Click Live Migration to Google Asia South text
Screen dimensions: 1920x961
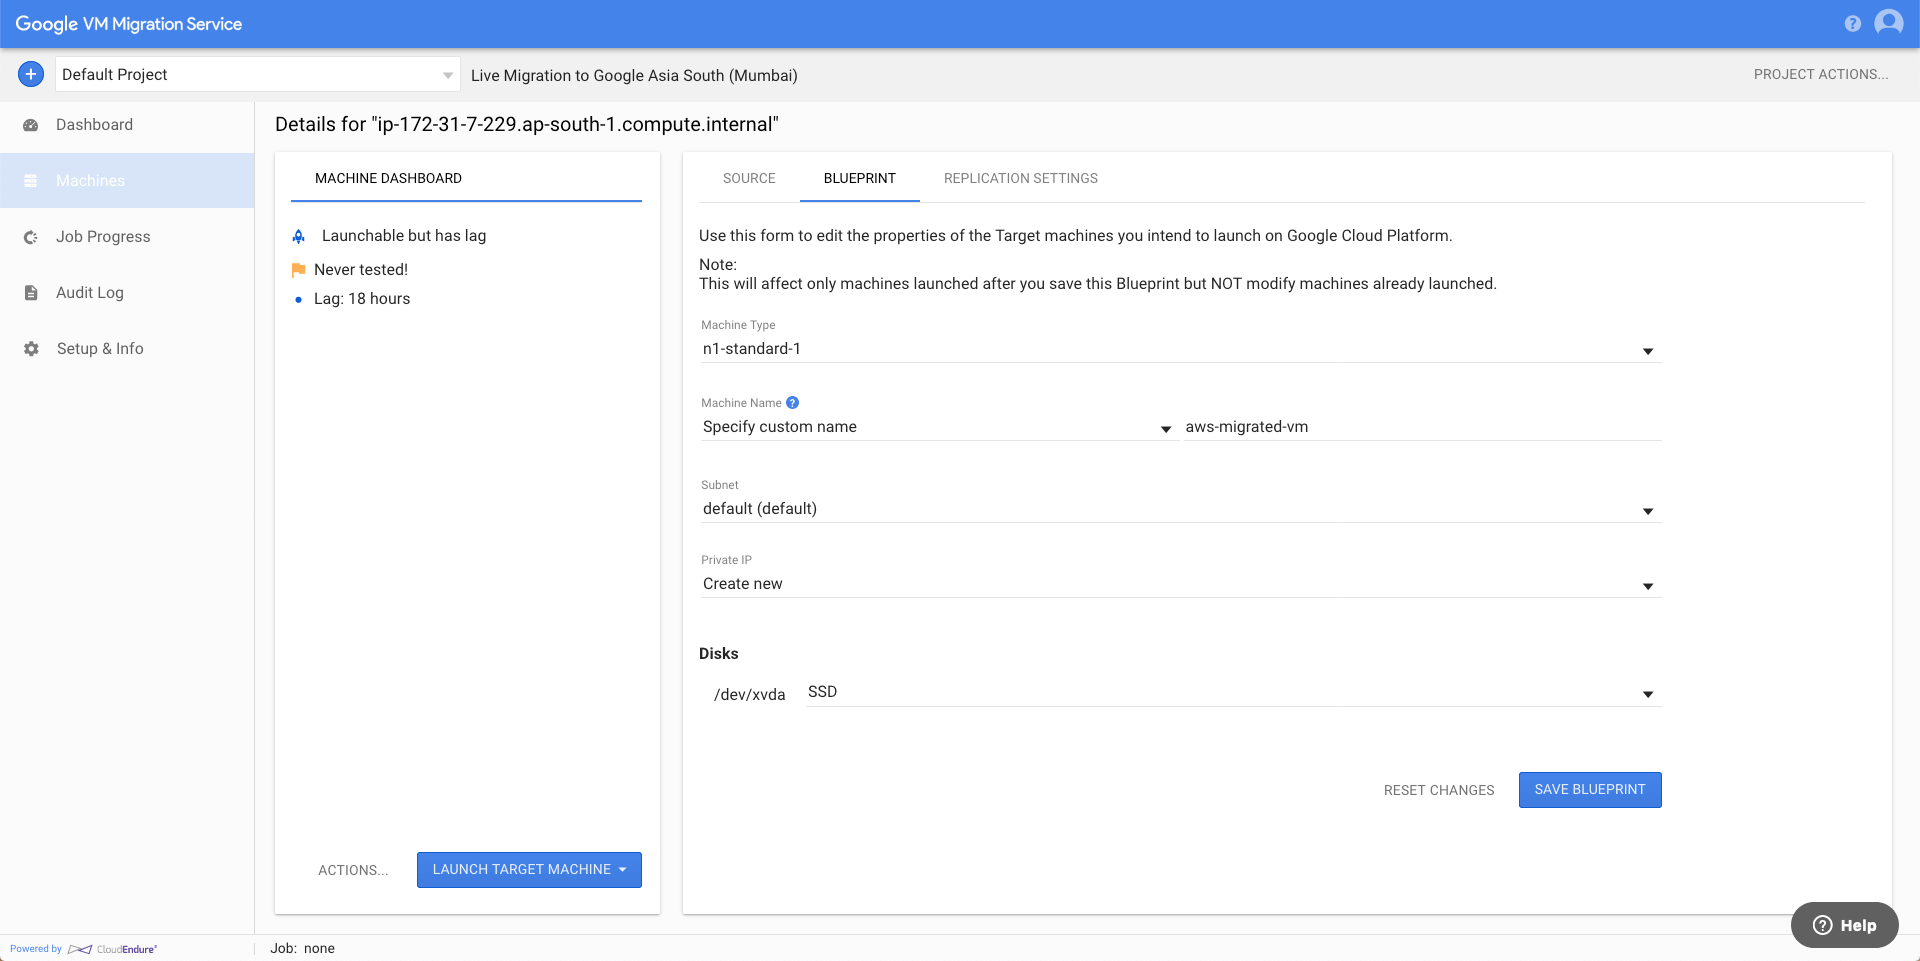click(x=634, y=76)
